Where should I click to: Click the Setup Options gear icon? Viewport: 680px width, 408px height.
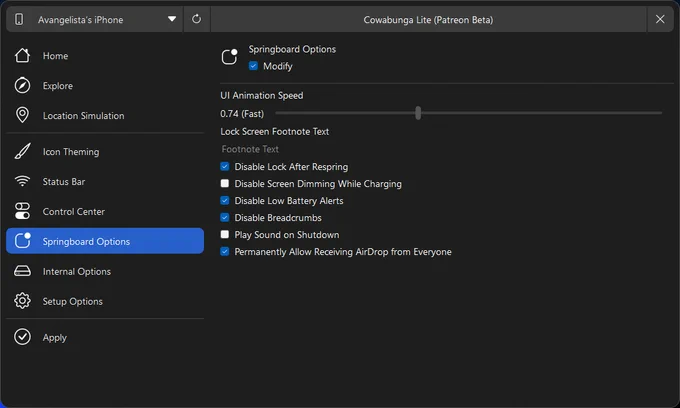(22, 301)
